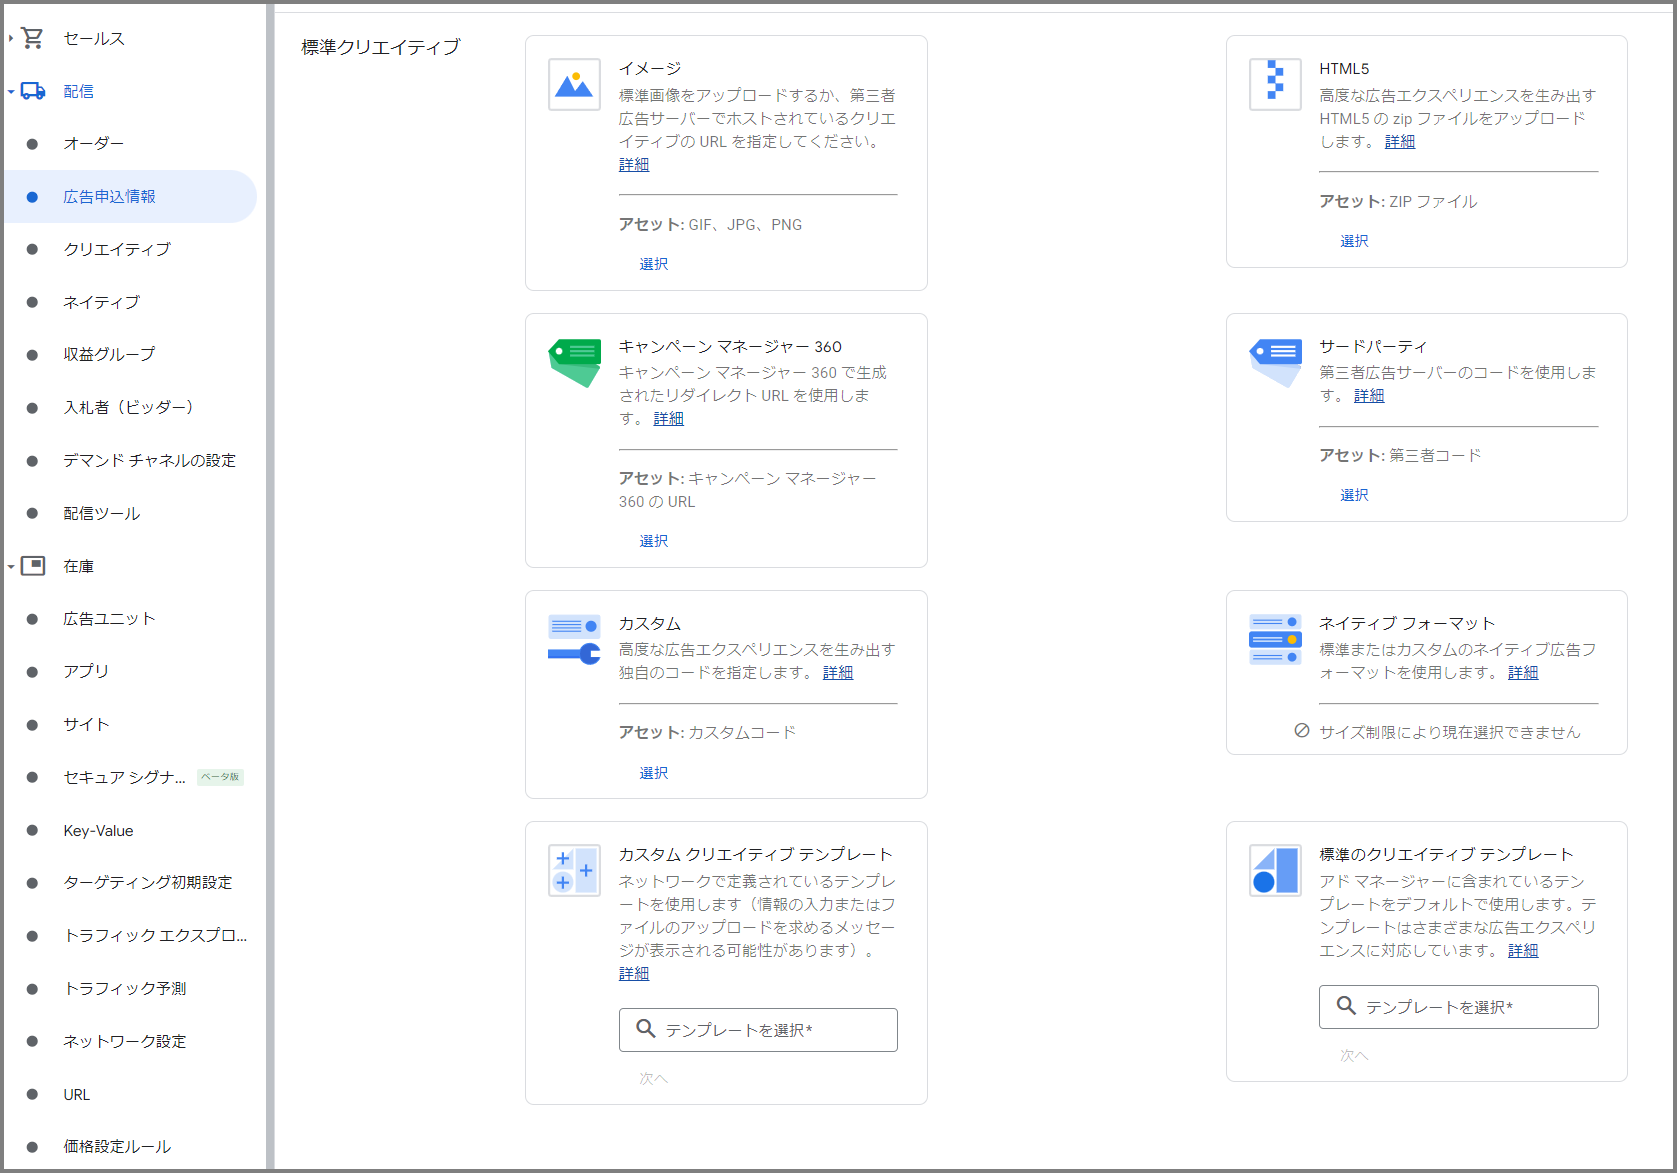Click the キャンペーン マネージャー 360 green tag icon

click(574, 362)
